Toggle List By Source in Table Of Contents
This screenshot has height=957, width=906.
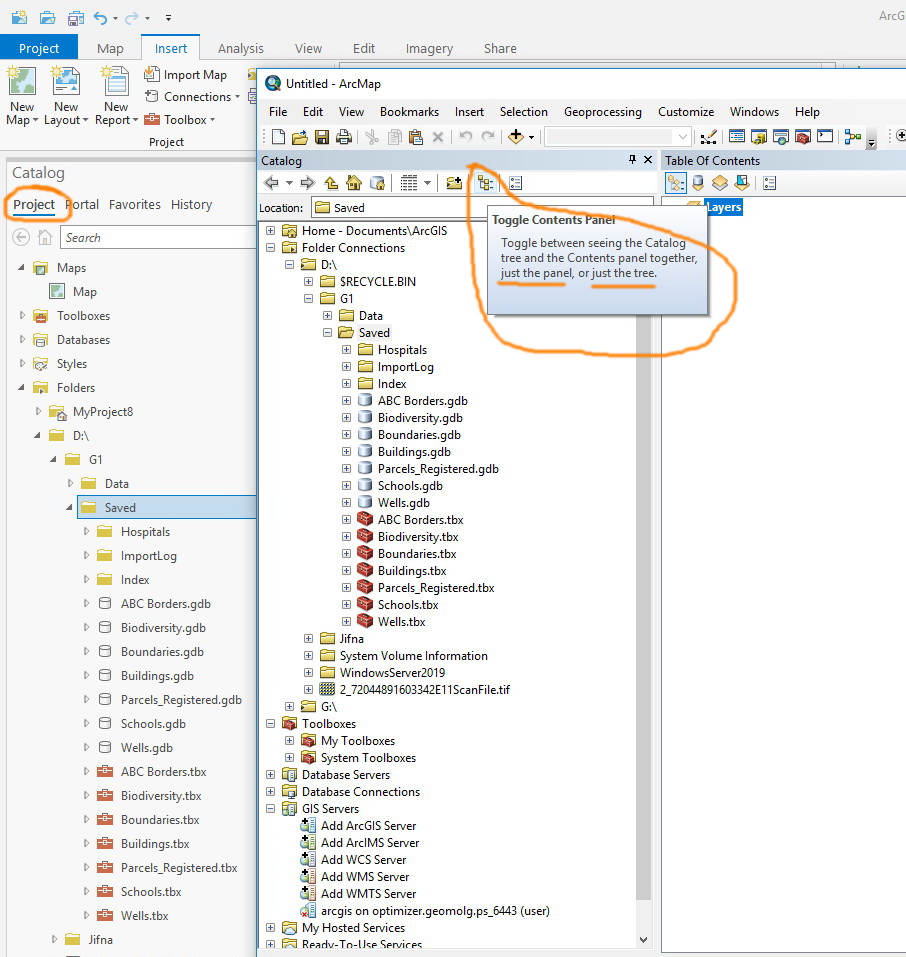coord(698,182)
